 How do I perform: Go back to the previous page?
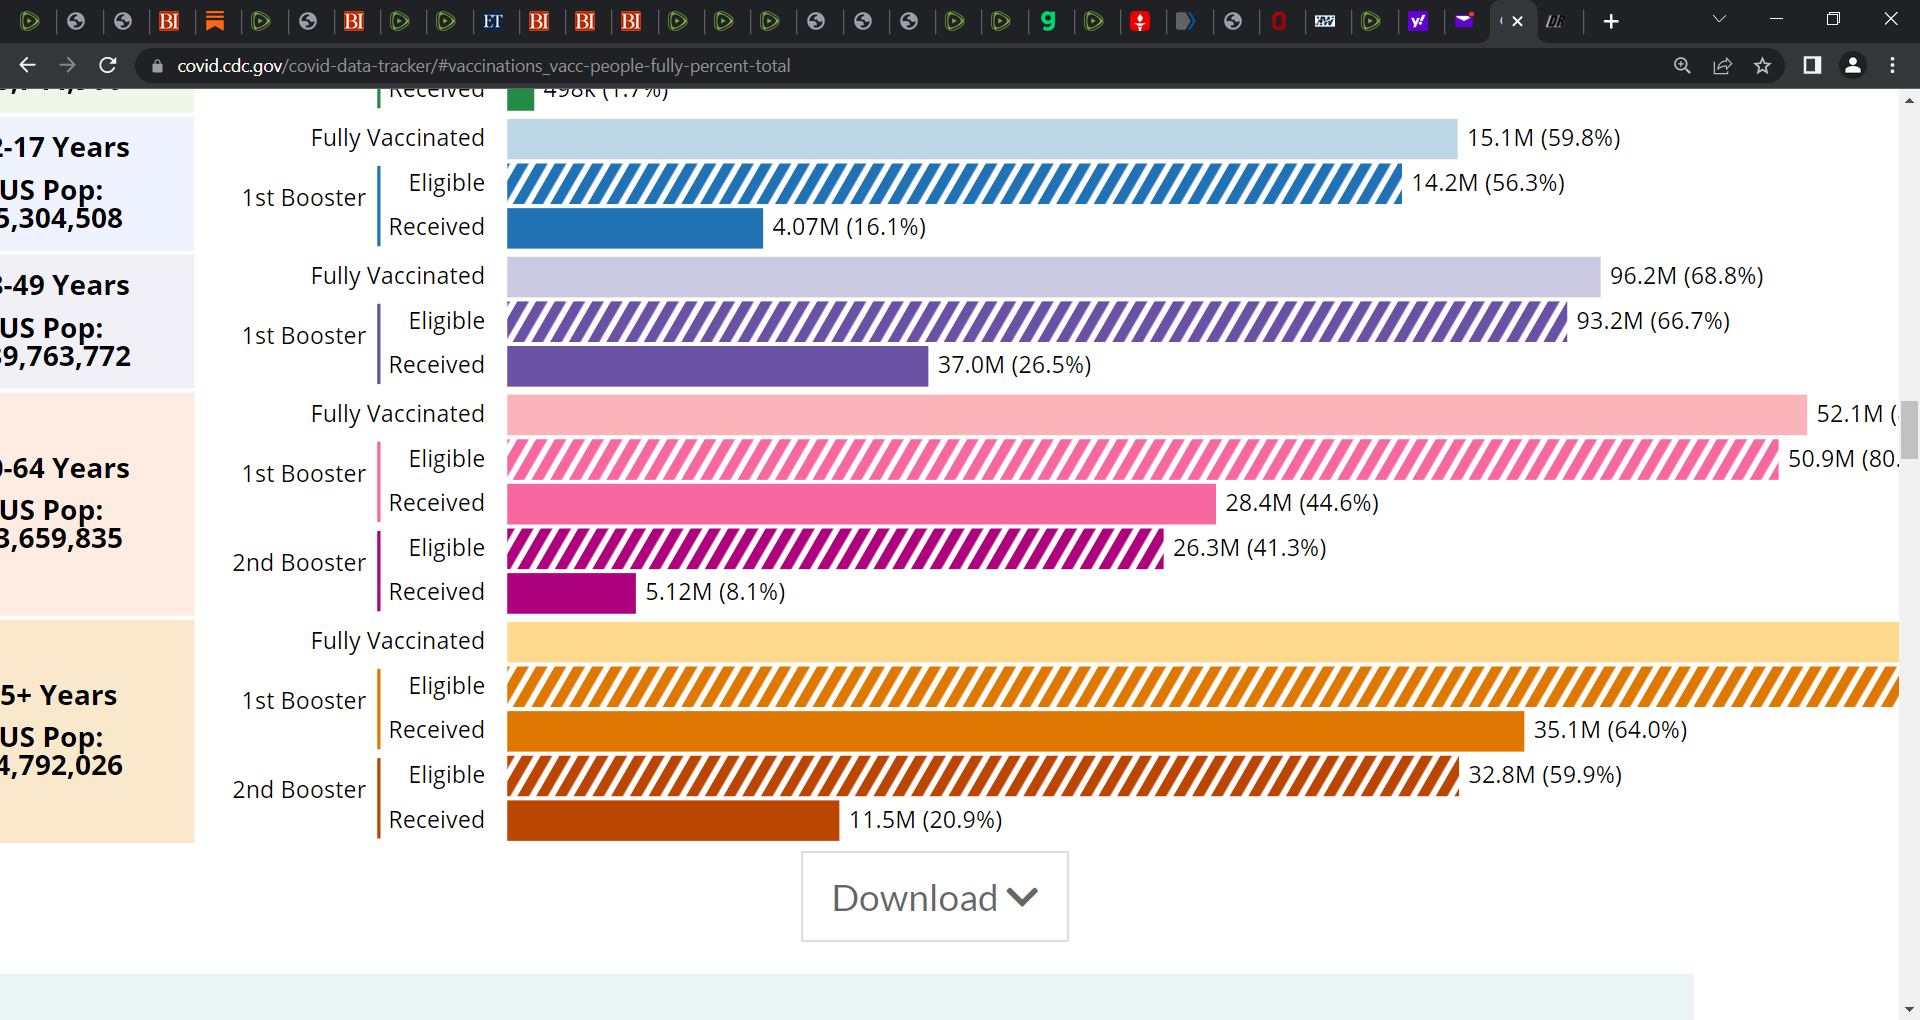point(27,65)
